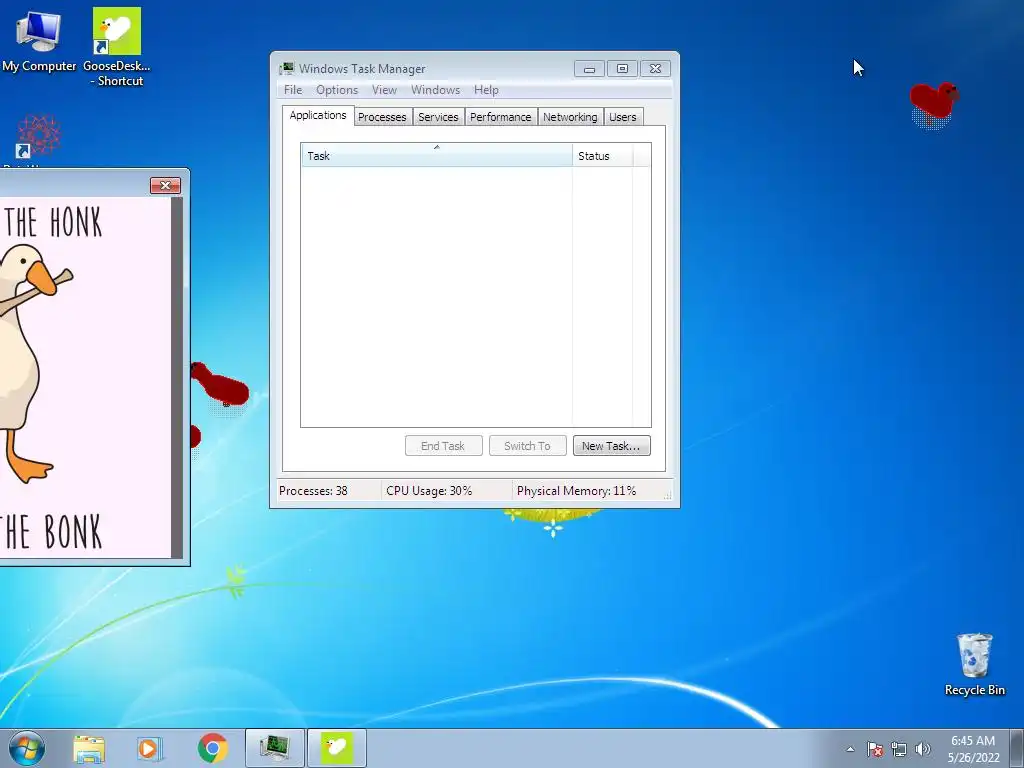Click the End Task button
Screen dimensions: 1024x768
[x=443, y=446]
